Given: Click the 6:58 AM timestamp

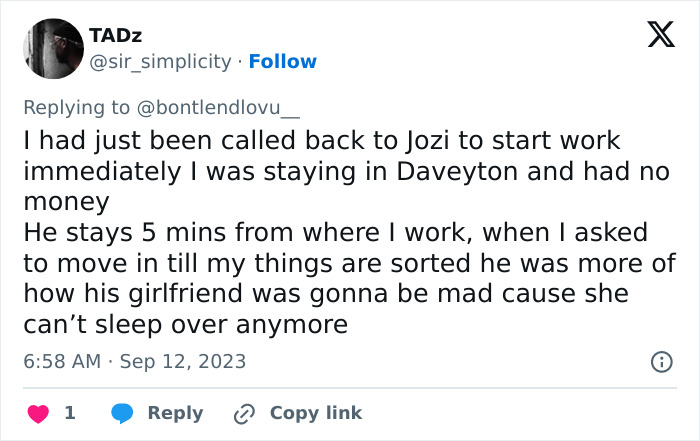Looking at the screenshot, I should coord(61,361).
